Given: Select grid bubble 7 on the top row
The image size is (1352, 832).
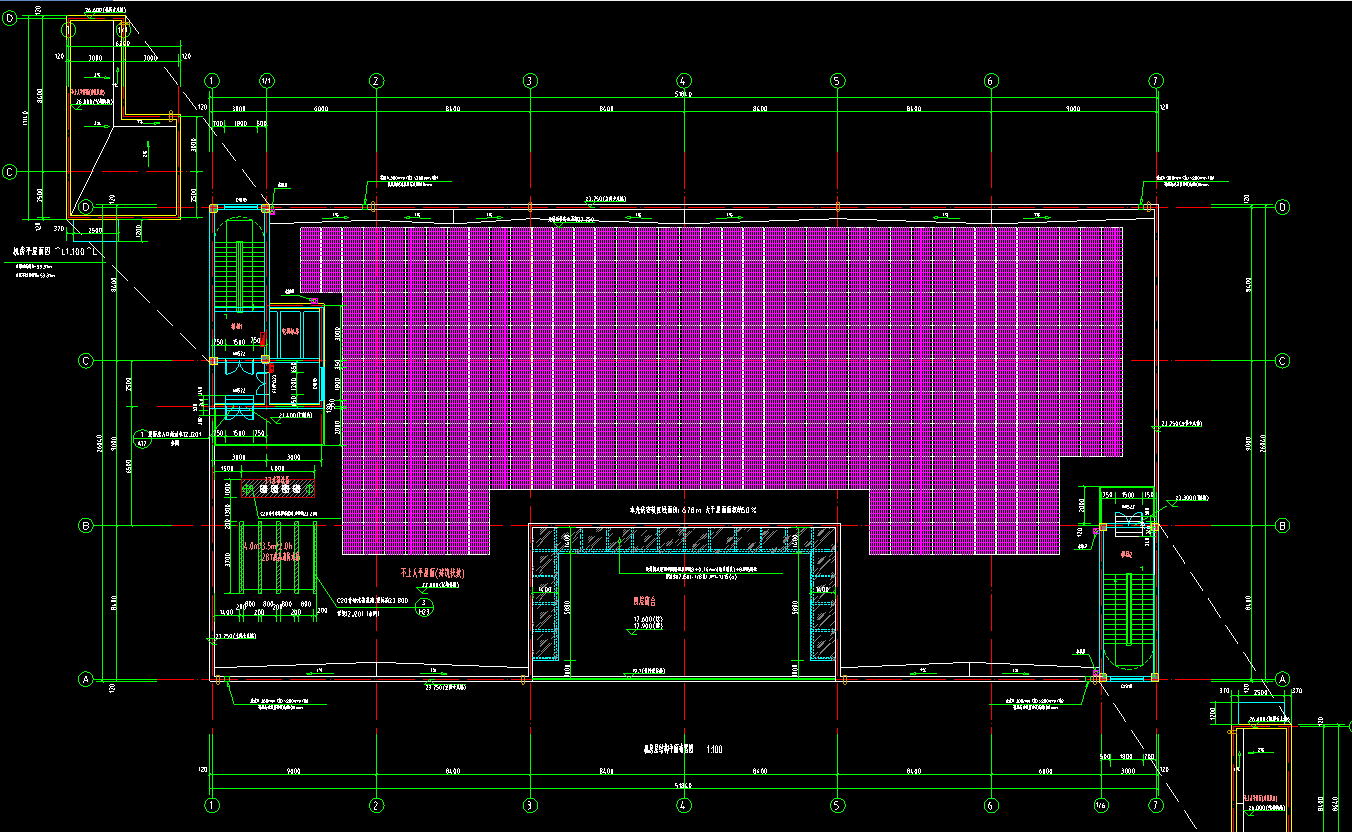Looking at the screenshot, I should coord(1156,80).
